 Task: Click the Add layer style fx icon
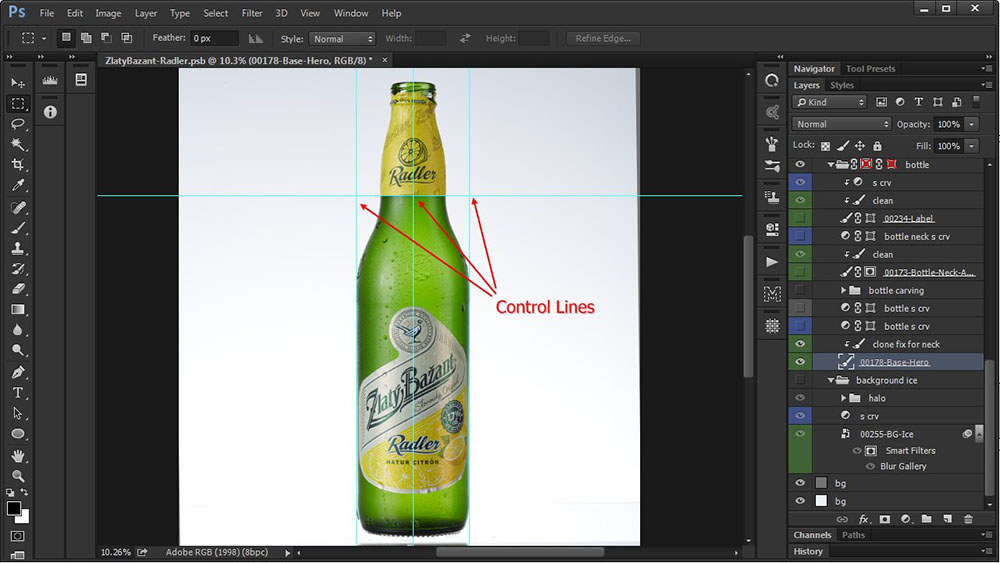pyautogui.click(x=864, y=519)
